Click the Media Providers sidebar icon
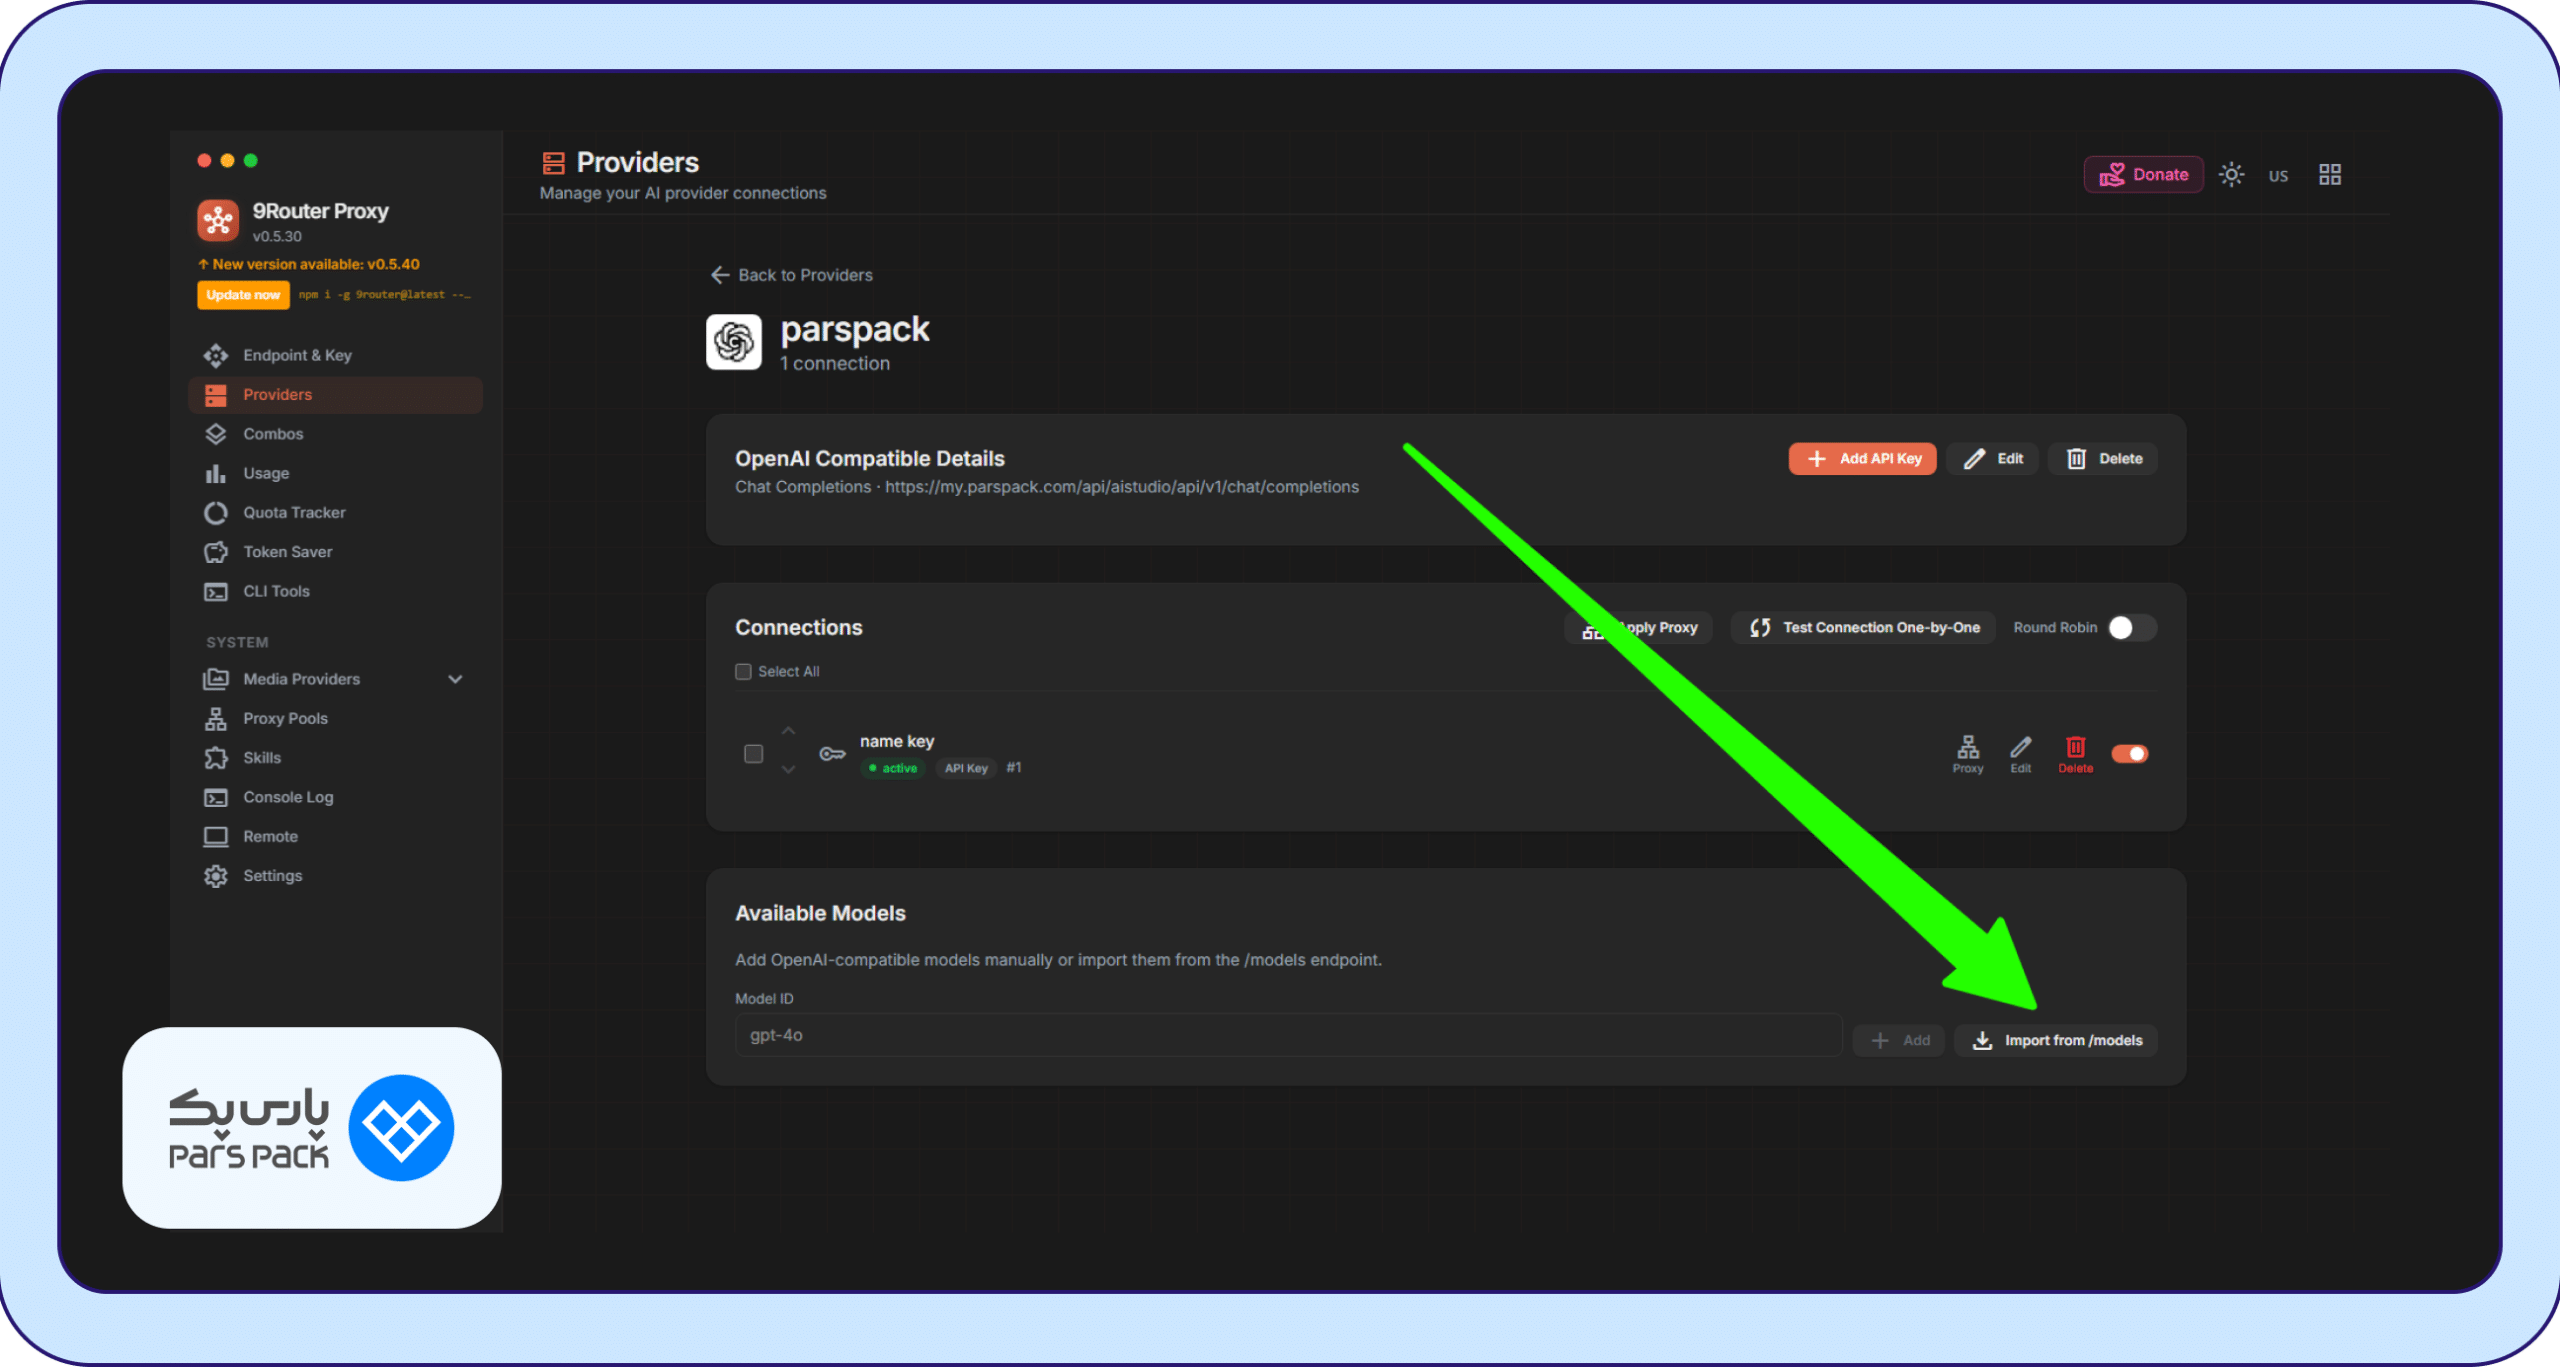 click(216, 679)
